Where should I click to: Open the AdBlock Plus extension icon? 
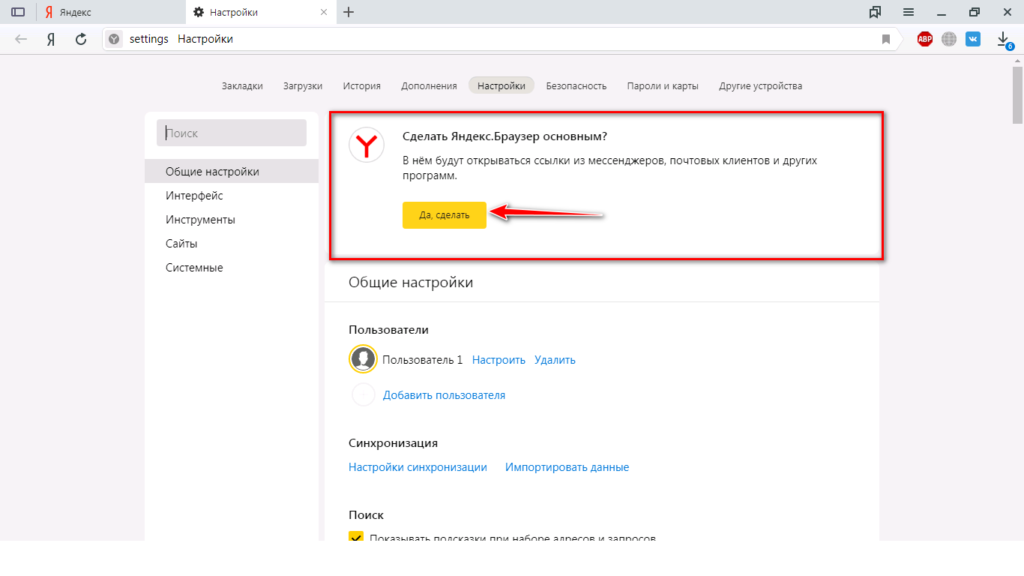coord(925,39)
